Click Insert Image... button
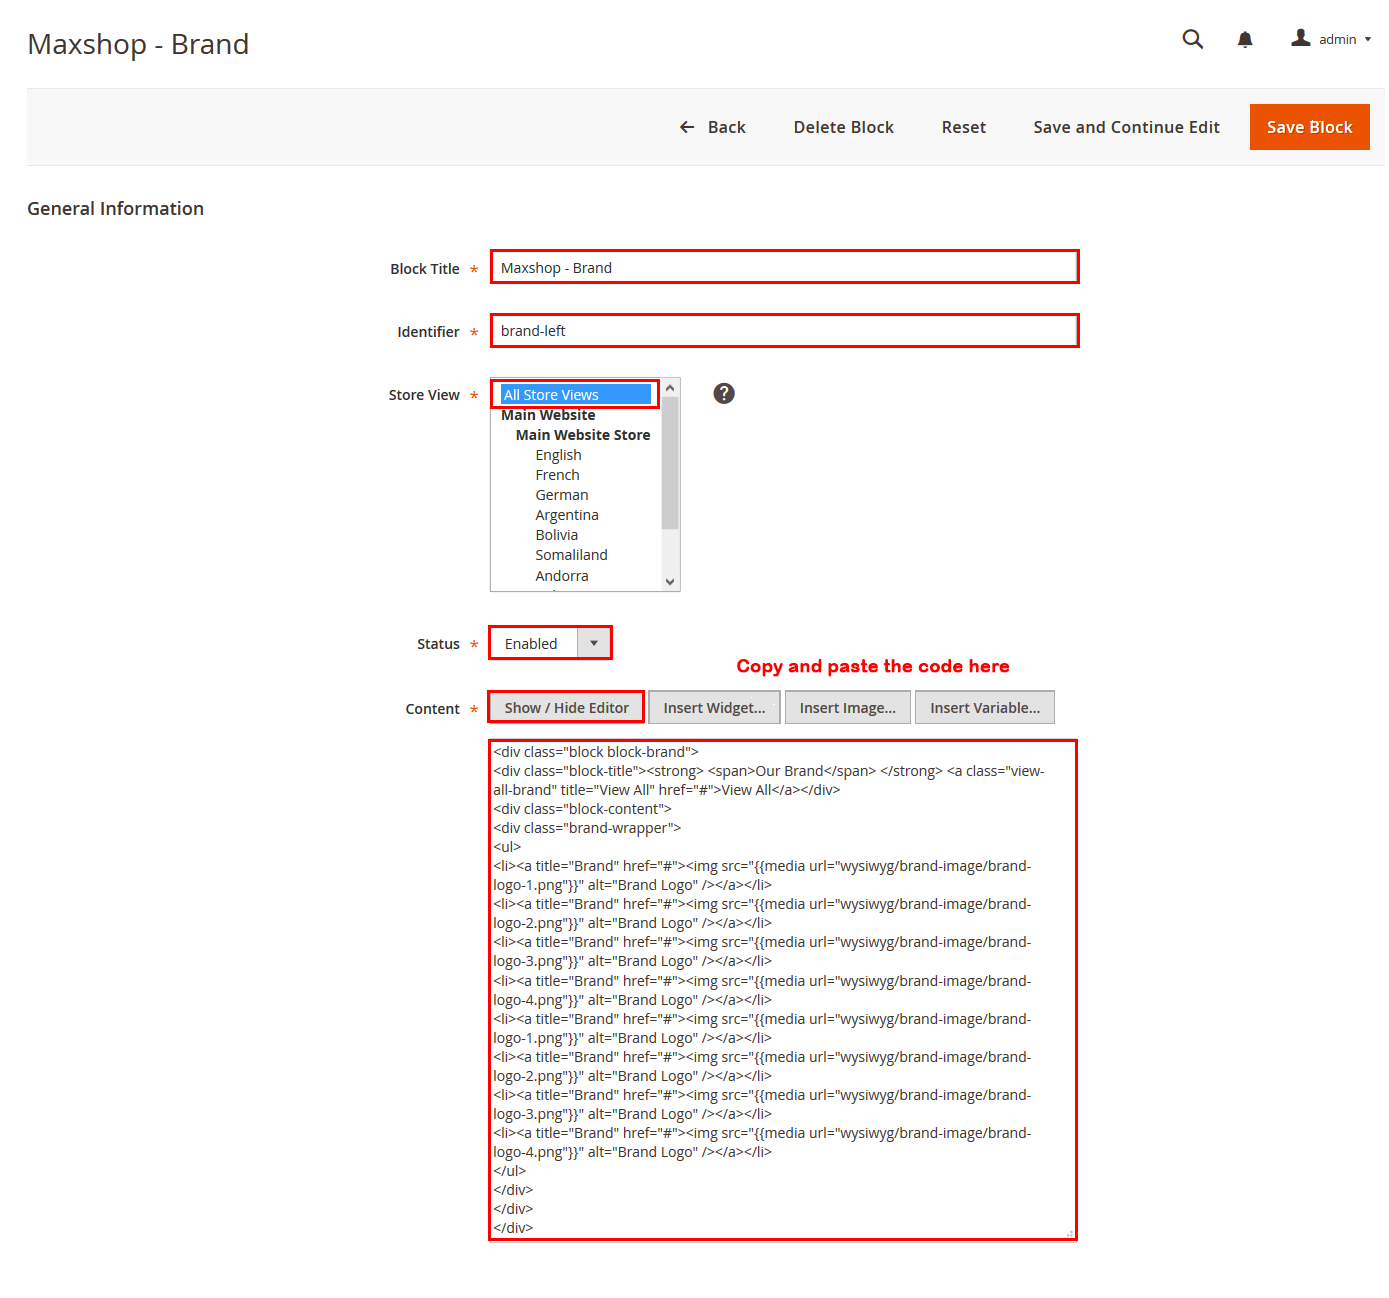The height and width of the screenshot is (1298, 1389). pos(847,707)
